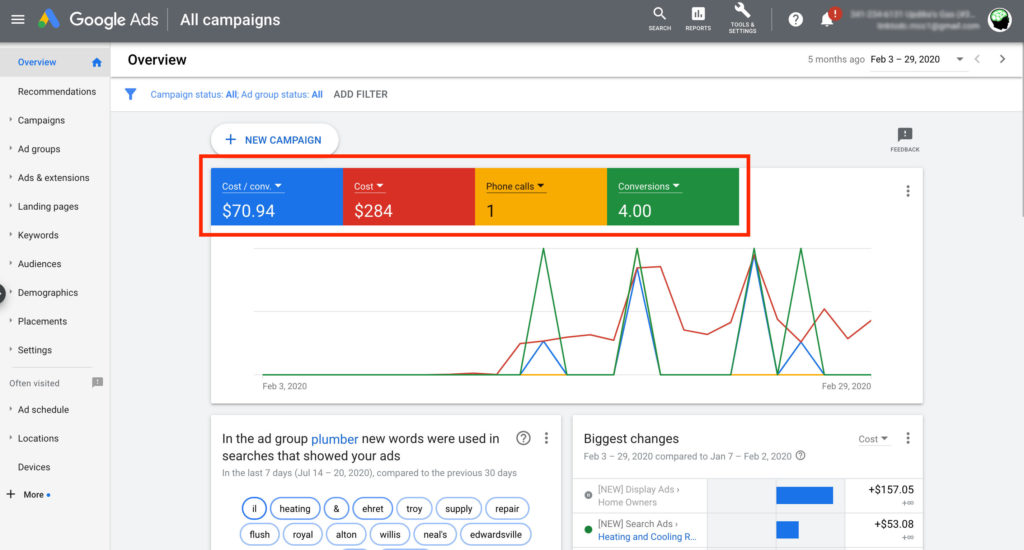
Task: Select the 'repair' word chip
Action: (507, 508)
